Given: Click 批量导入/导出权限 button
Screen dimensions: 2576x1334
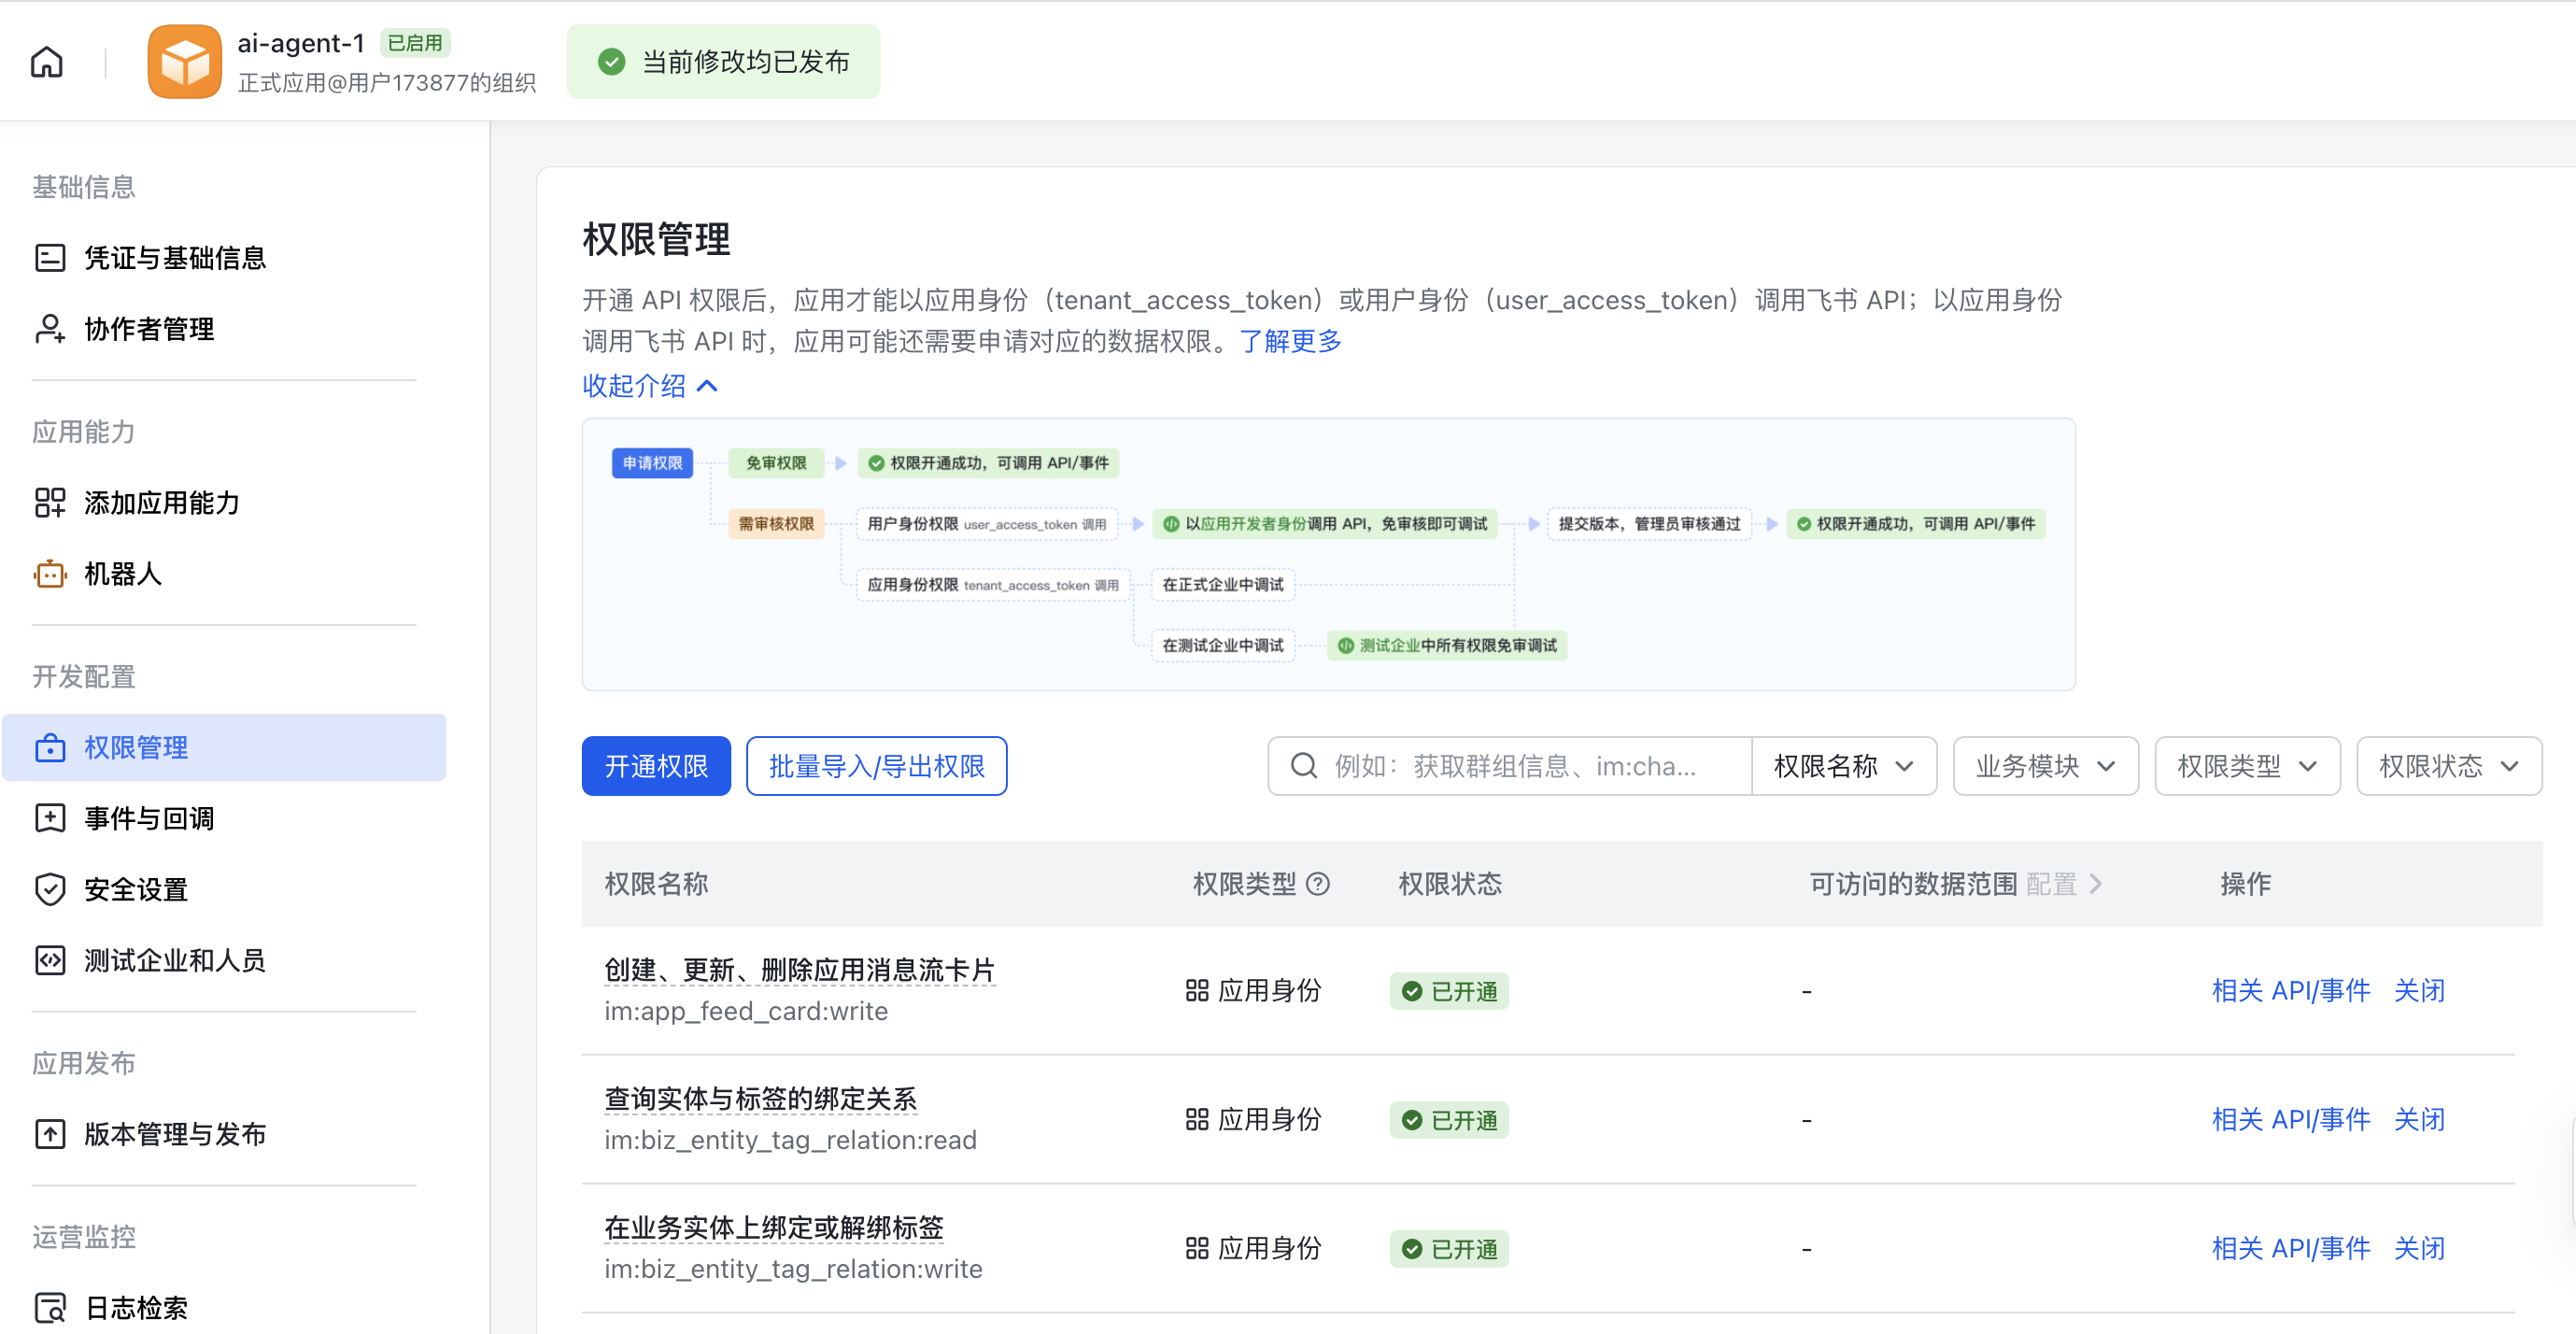Looking at the screenshot, I should [x=876, y=766].
